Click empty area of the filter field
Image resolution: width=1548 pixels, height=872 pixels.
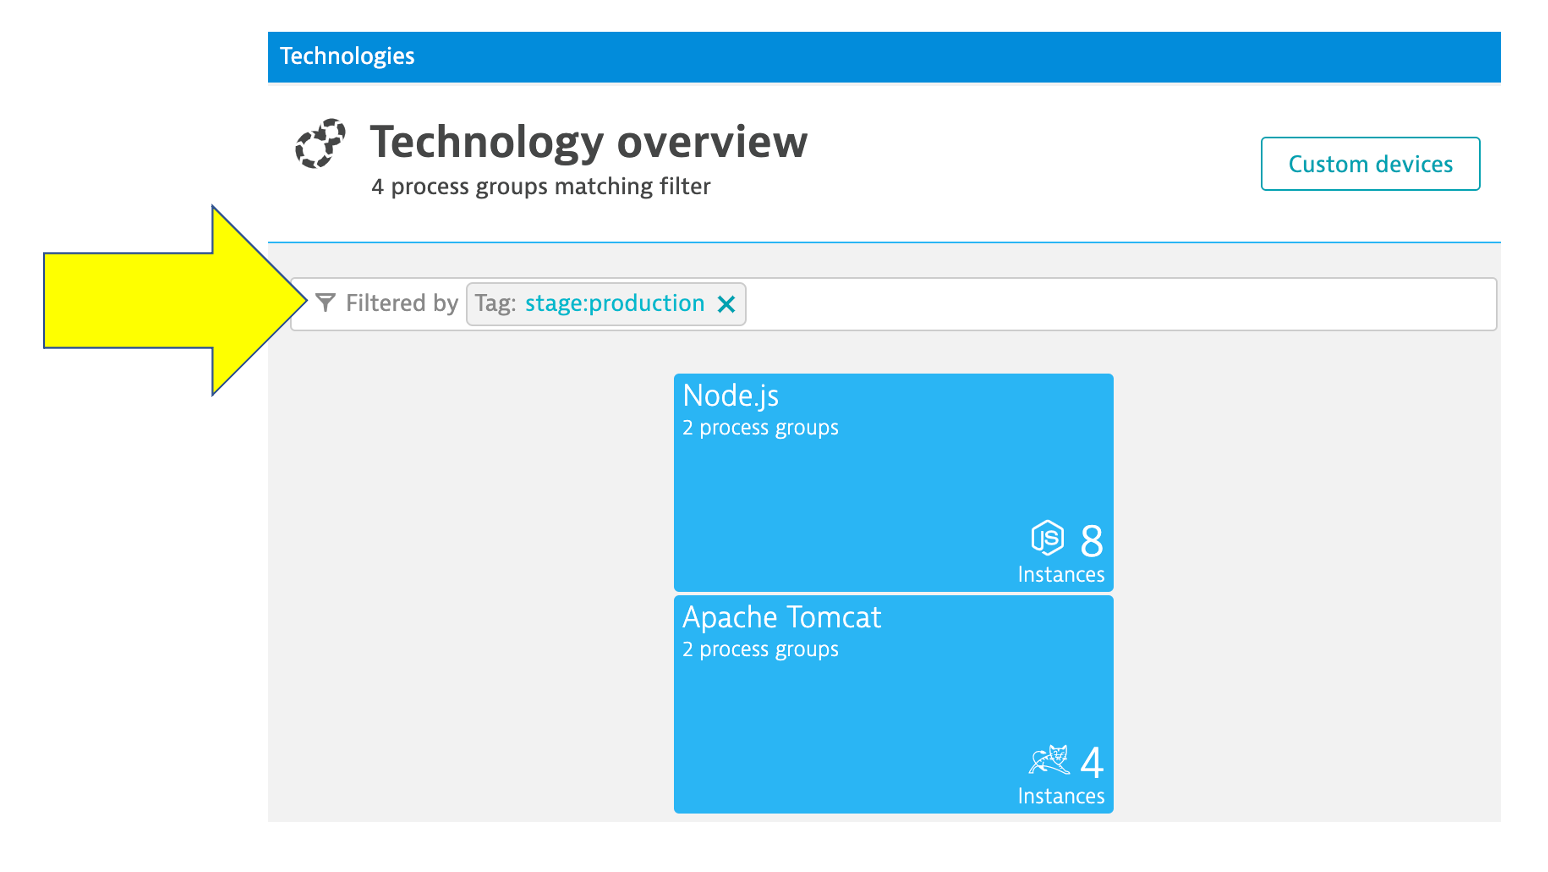(1100, 304)
